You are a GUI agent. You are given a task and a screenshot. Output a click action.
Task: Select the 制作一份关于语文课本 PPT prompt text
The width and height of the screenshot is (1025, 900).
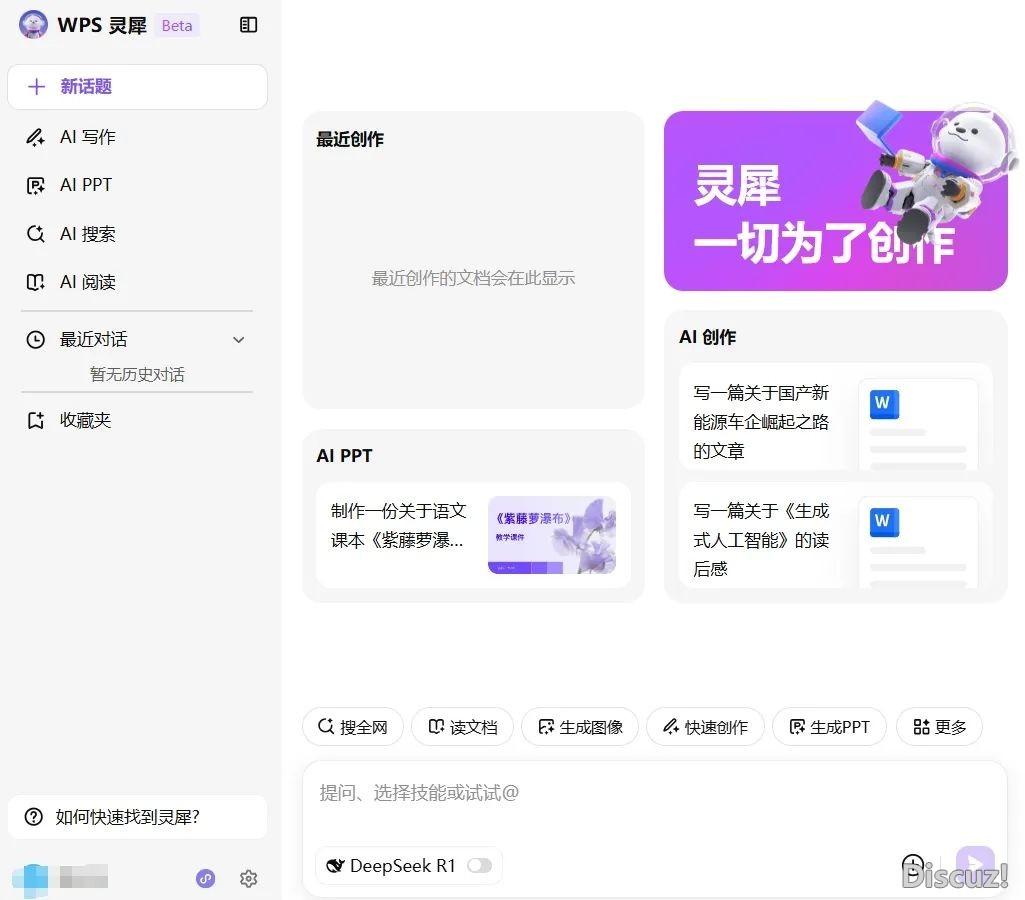[398, 525]
